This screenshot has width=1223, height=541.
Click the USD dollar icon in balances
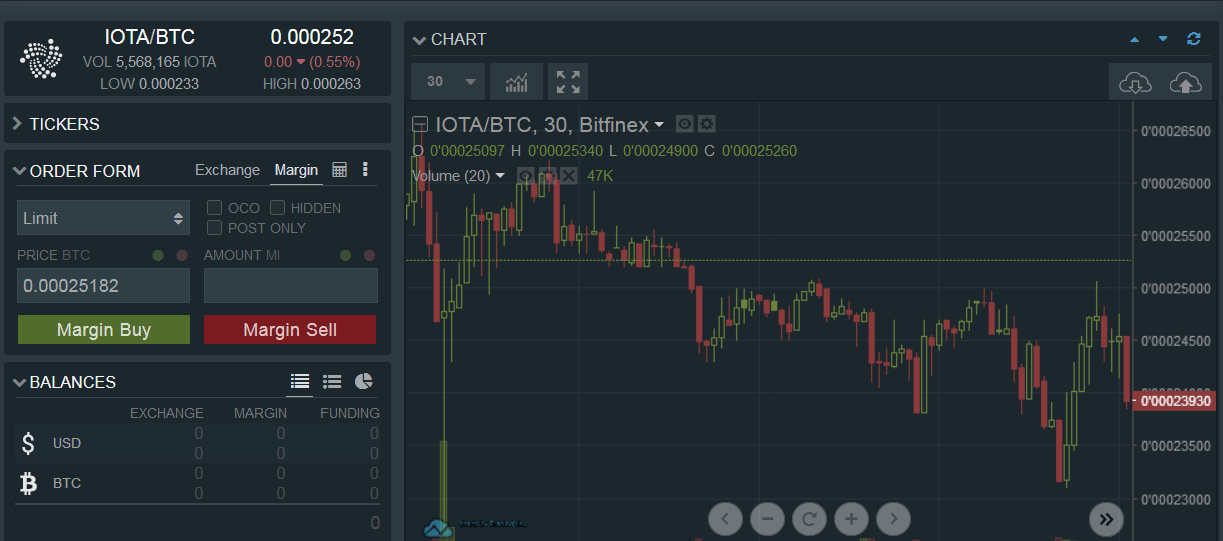29,443
